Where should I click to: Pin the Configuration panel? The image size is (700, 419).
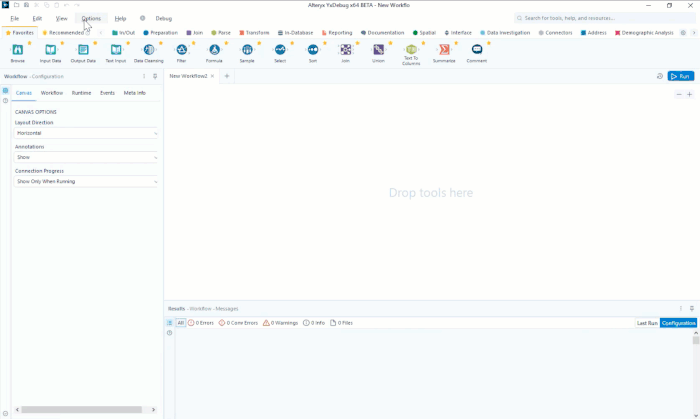(155, 76)
